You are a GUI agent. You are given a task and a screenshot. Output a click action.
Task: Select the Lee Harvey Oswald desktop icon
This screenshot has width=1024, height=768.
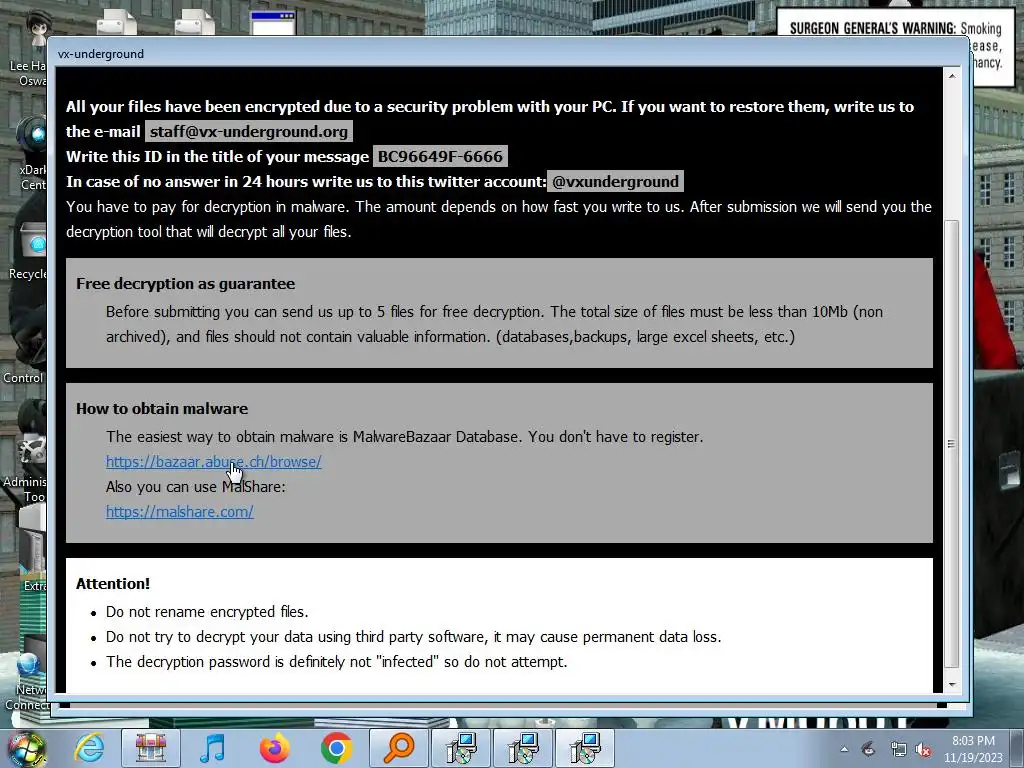pos(29,49)
